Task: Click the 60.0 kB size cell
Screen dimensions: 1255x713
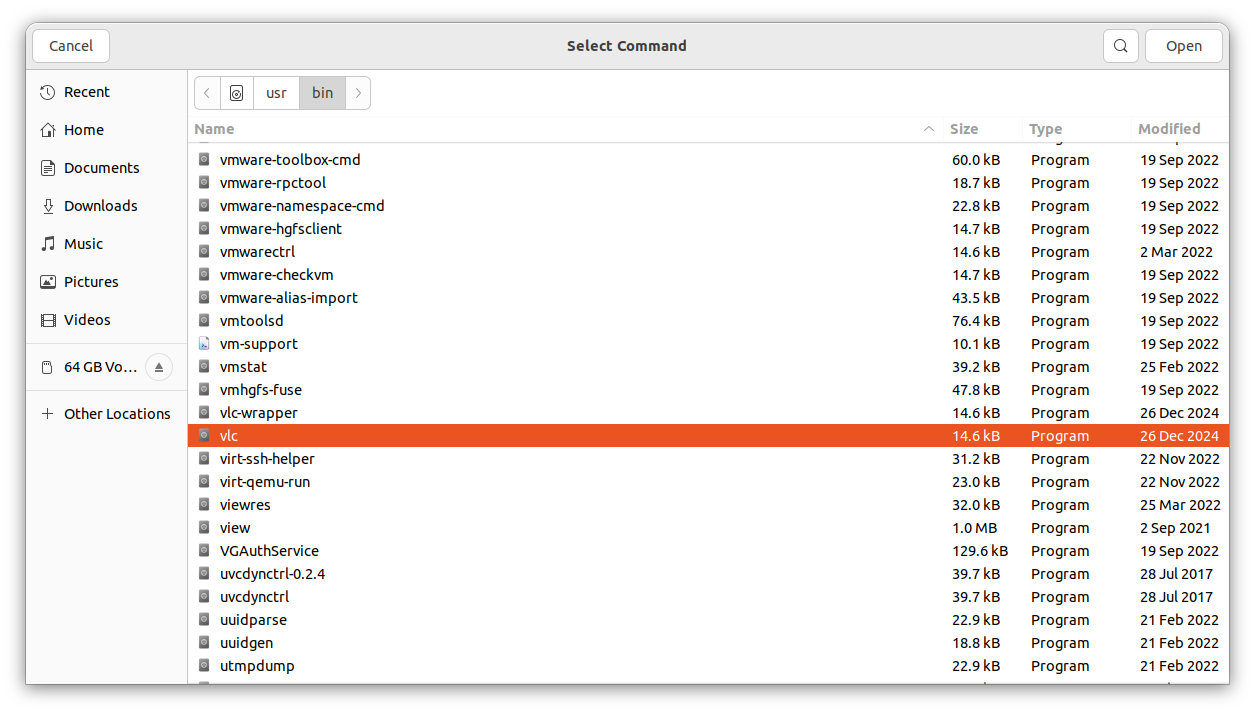Action: click(x=976, y=160)
